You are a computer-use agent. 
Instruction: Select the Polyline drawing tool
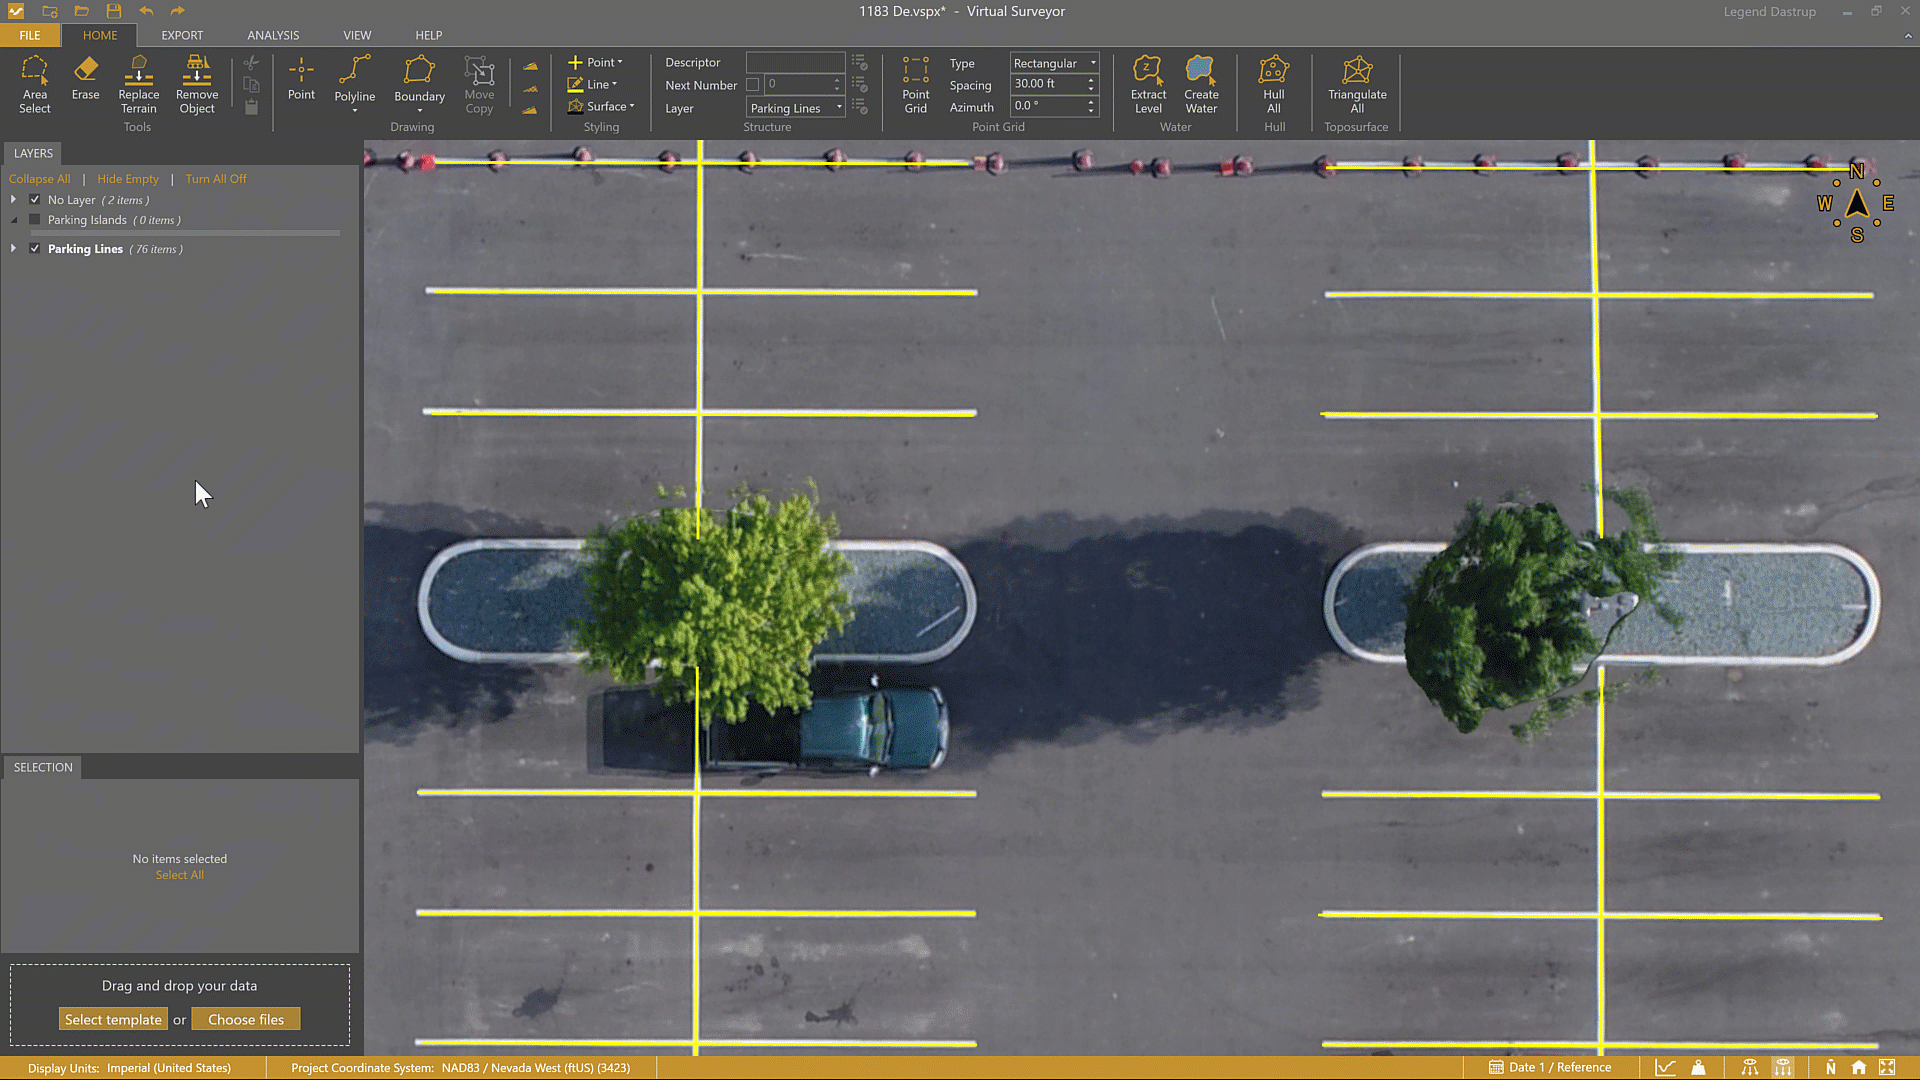click(354, 80)
